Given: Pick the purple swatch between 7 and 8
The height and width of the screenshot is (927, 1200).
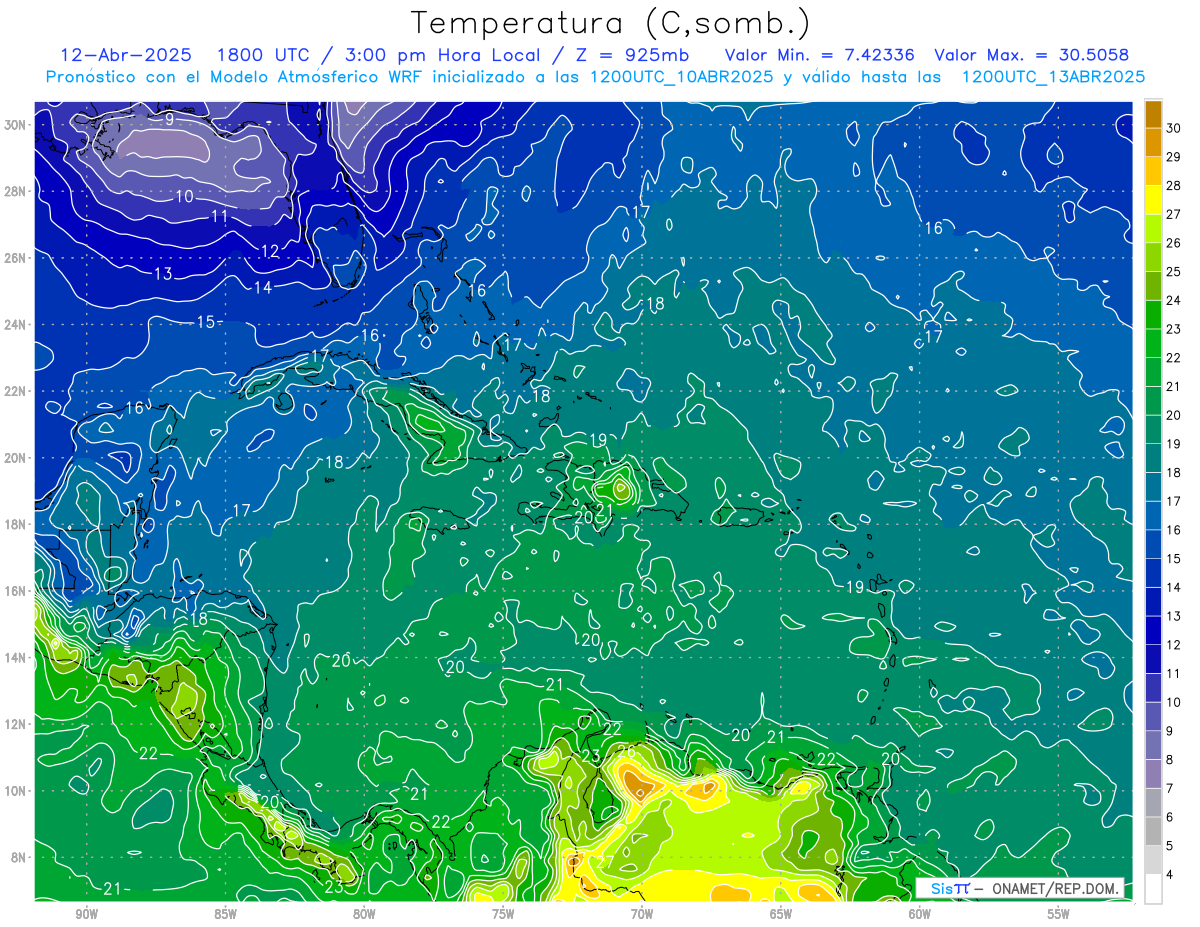Looking at the screenshot, I should tap(1153, 773).
